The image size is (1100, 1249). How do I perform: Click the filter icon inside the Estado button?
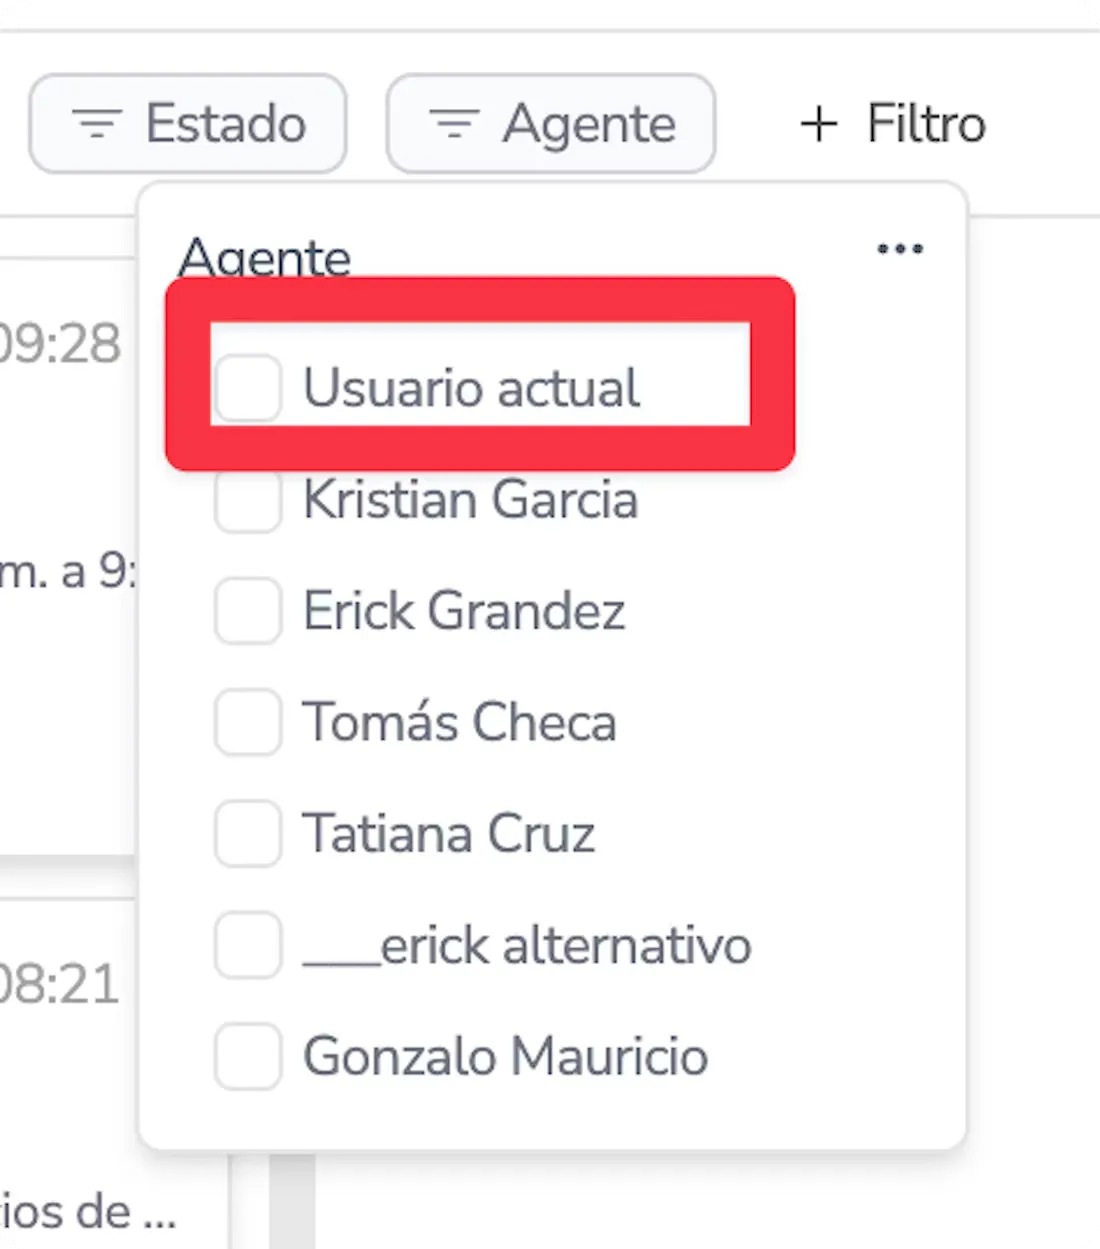coord(96,124)
